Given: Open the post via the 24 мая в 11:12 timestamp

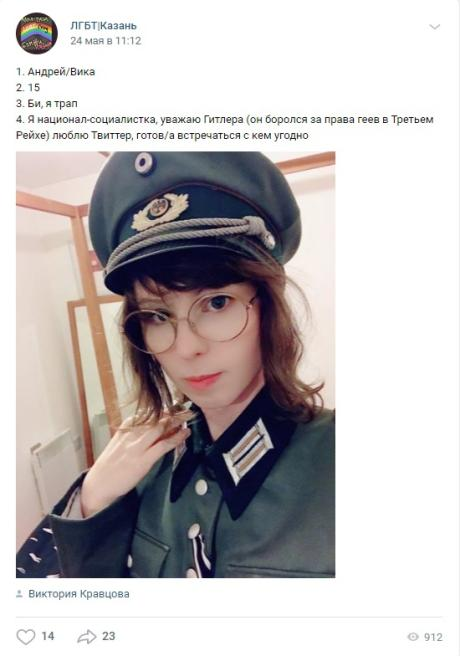Looking at the screenshot, I should (x=106, y=41).
